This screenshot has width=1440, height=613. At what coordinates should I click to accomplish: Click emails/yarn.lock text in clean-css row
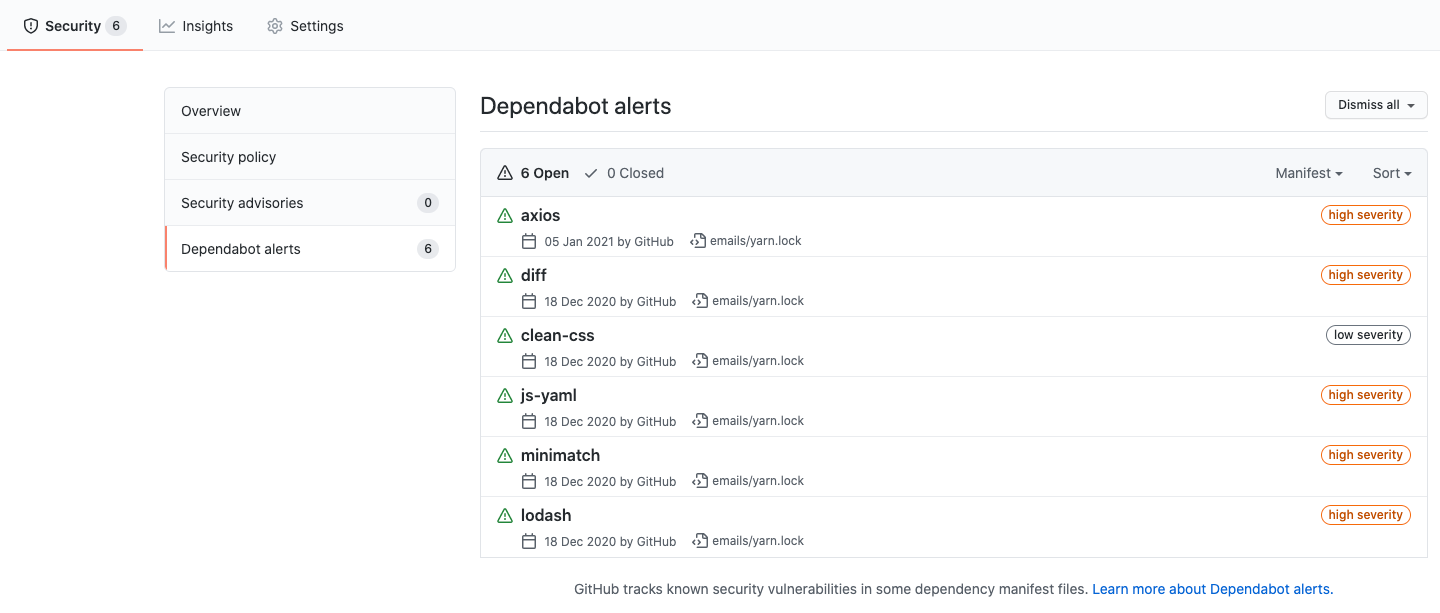click(758, 361)
